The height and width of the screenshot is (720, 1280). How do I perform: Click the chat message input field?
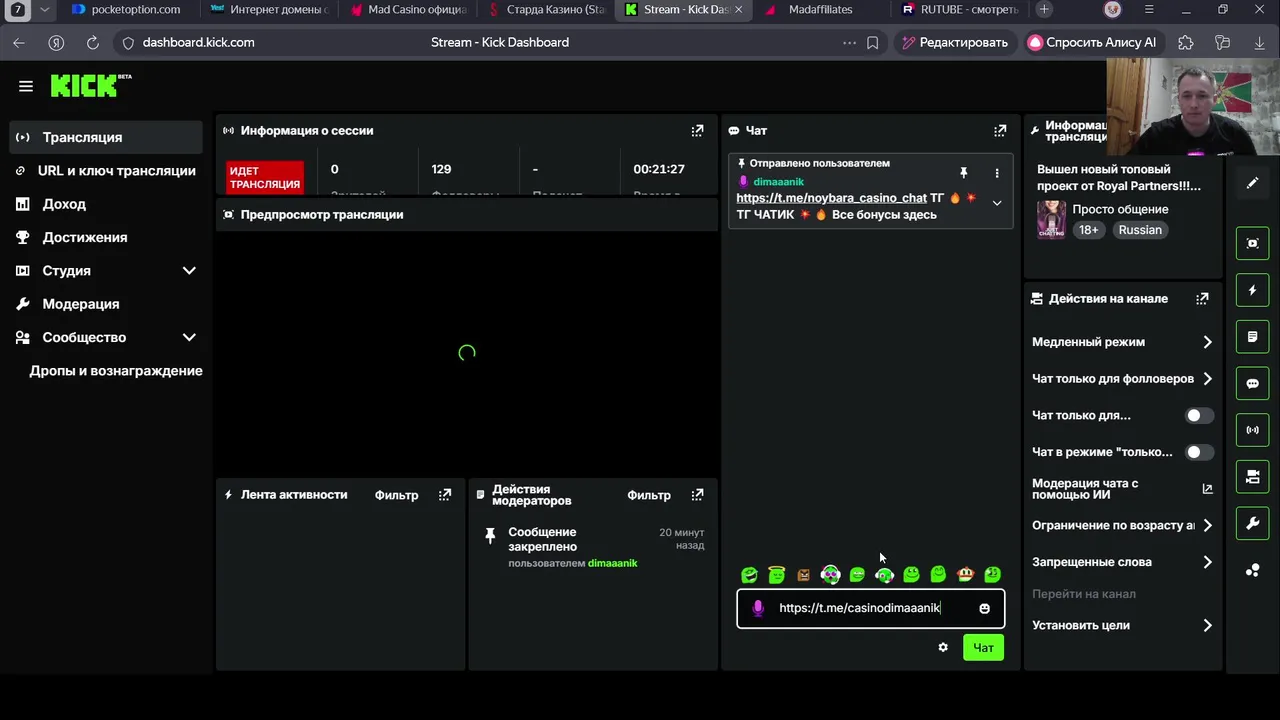pyautogui.click(x=870, y=608)
